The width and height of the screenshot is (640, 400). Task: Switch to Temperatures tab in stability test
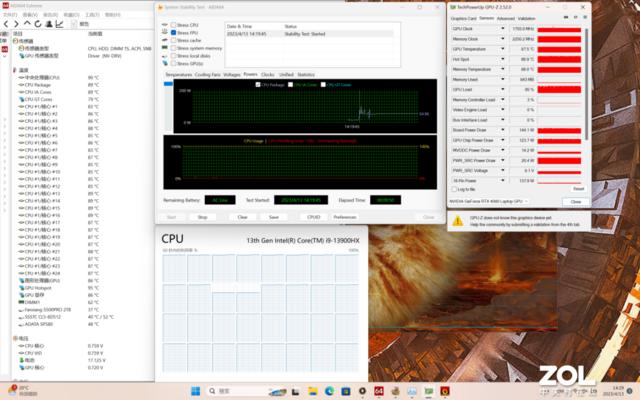point(178,75)
